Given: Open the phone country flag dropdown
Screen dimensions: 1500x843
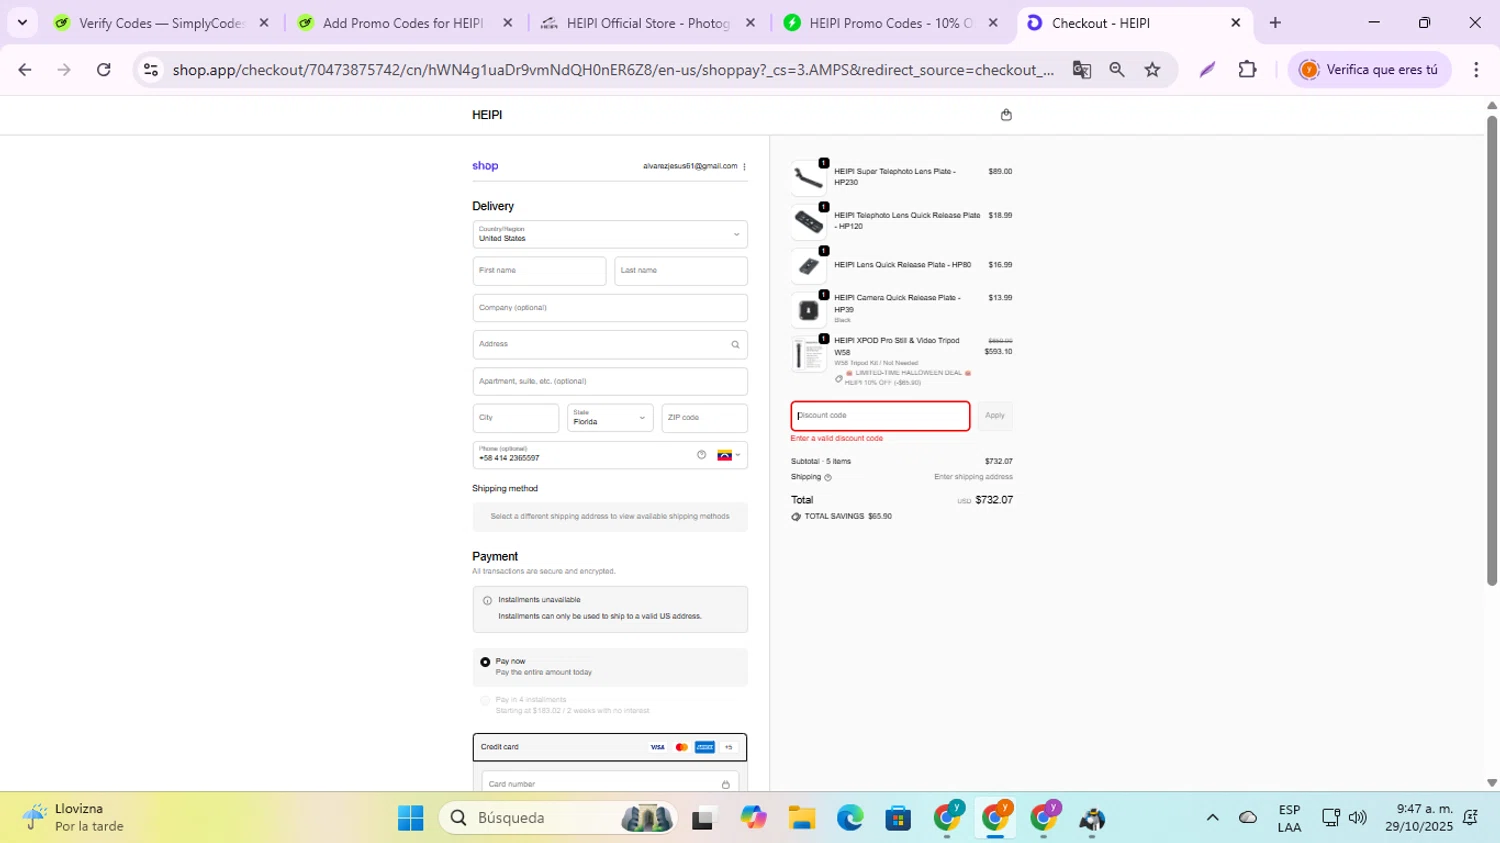Looking at the screenshot, I should pyautogui.click(x=729, y=455).
